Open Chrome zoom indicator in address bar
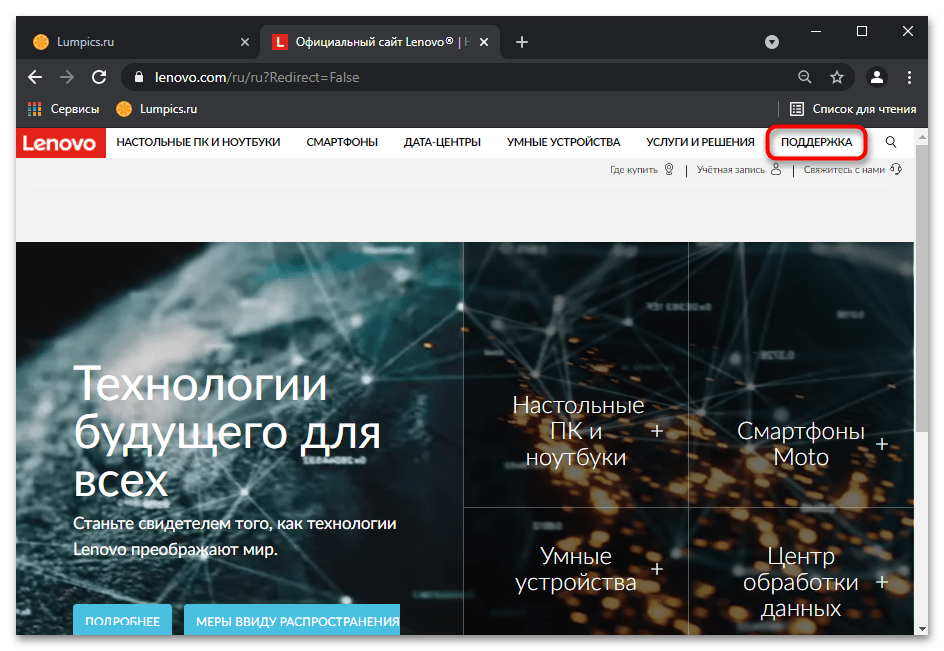This screenshot has height=651, width=944. [804, 77]
